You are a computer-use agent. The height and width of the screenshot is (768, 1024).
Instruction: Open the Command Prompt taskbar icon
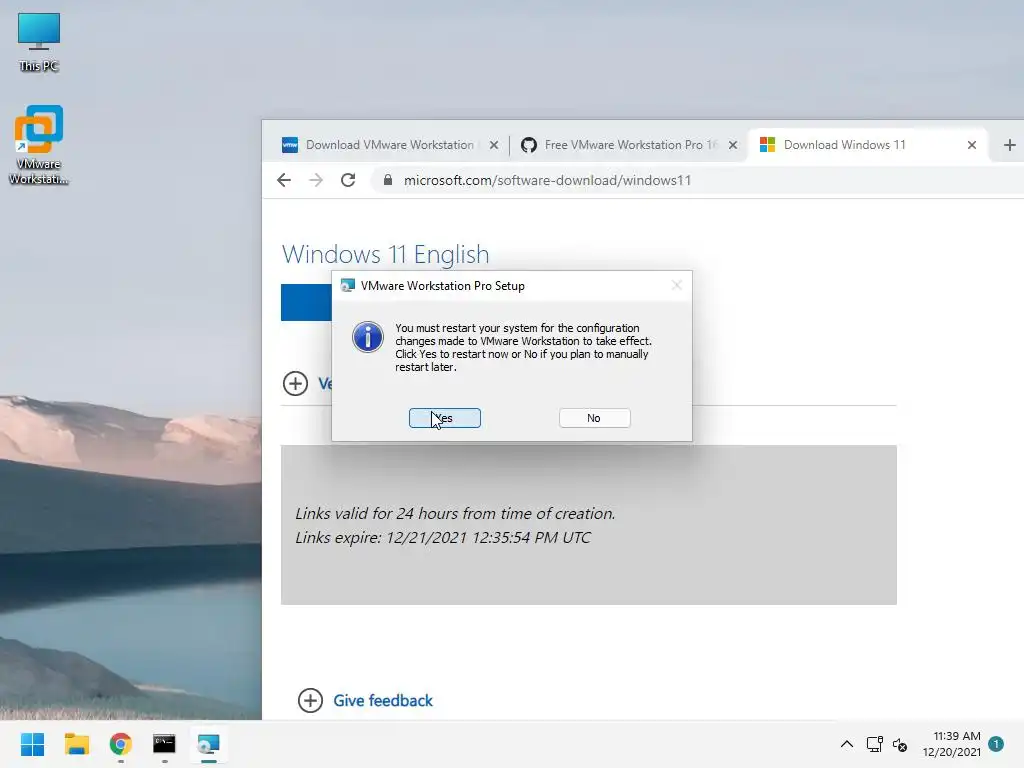(x=165, y=744)
